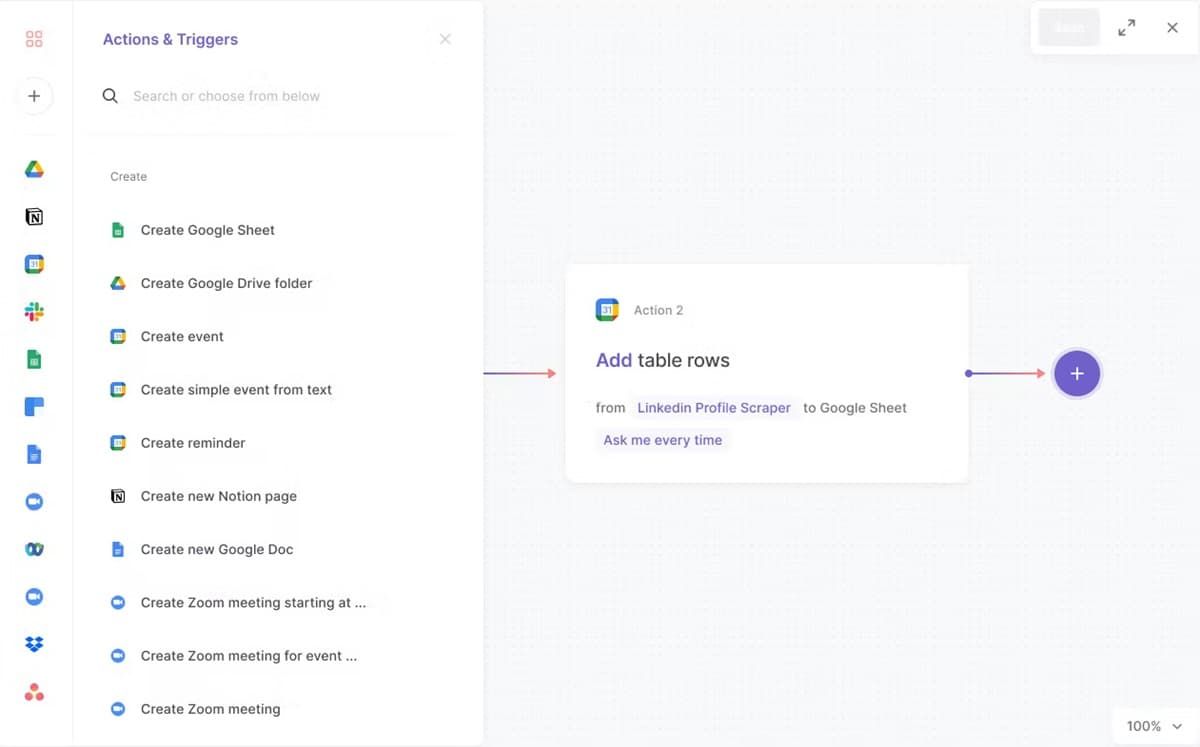Image resolution: width=1200 pixels, height=747 pixels.
Task: Click the Google Drive icon in the left sidebar
Action: click(34, 169)
